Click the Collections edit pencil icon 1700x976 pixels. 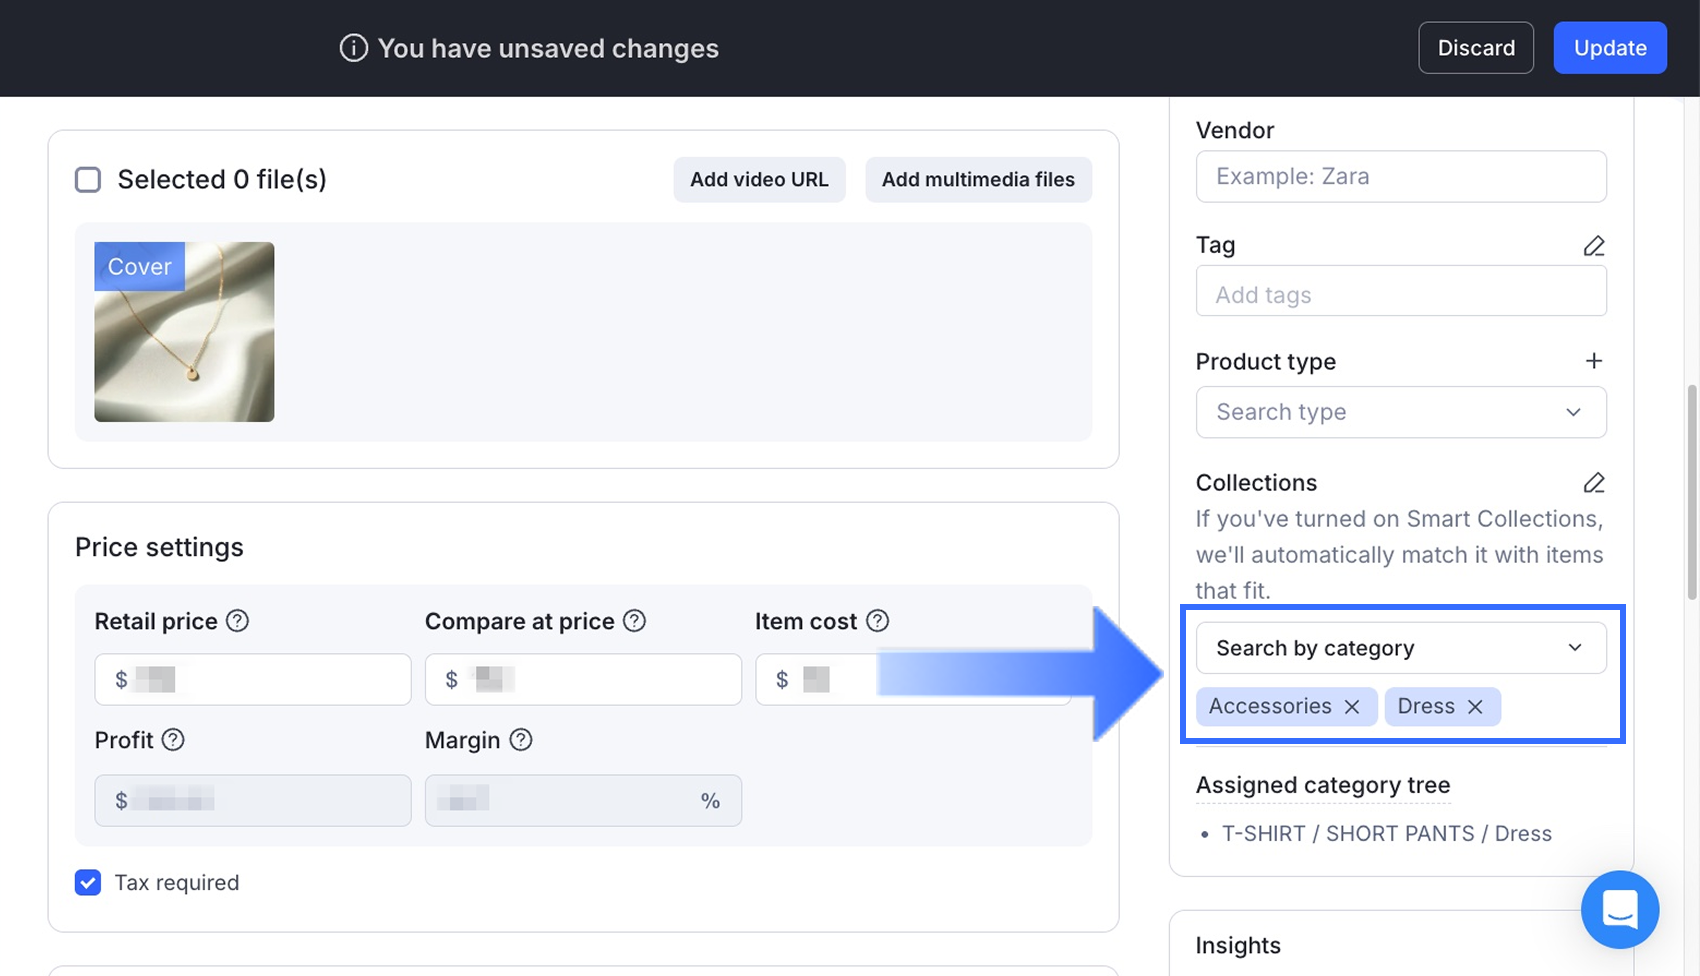click(x=1594, y=483)
